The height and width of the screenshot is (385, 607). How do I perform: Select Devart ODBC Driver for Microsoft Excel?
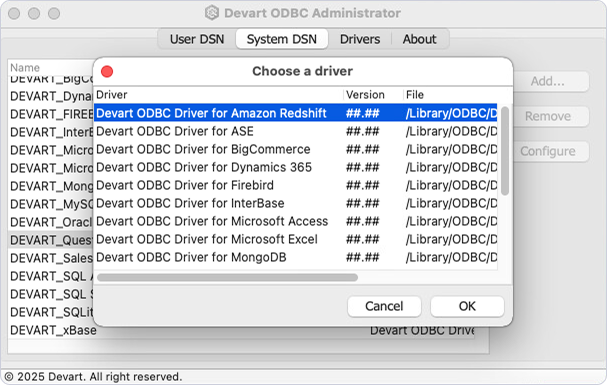click(296, 239)
